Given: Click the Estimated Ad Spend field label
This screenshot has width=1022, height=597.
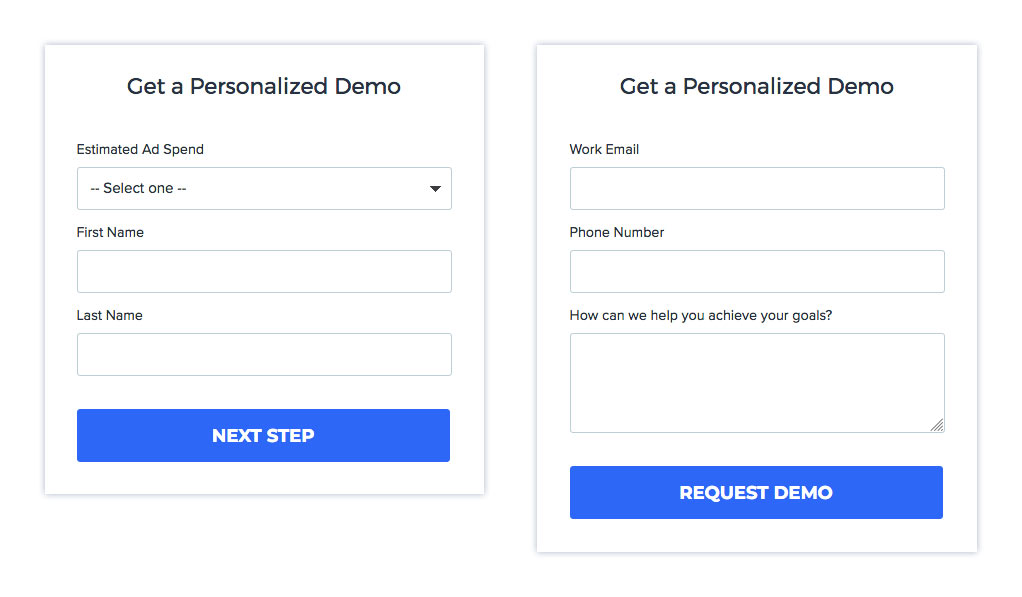Looking at the screenshot, I should pos(140,149).
